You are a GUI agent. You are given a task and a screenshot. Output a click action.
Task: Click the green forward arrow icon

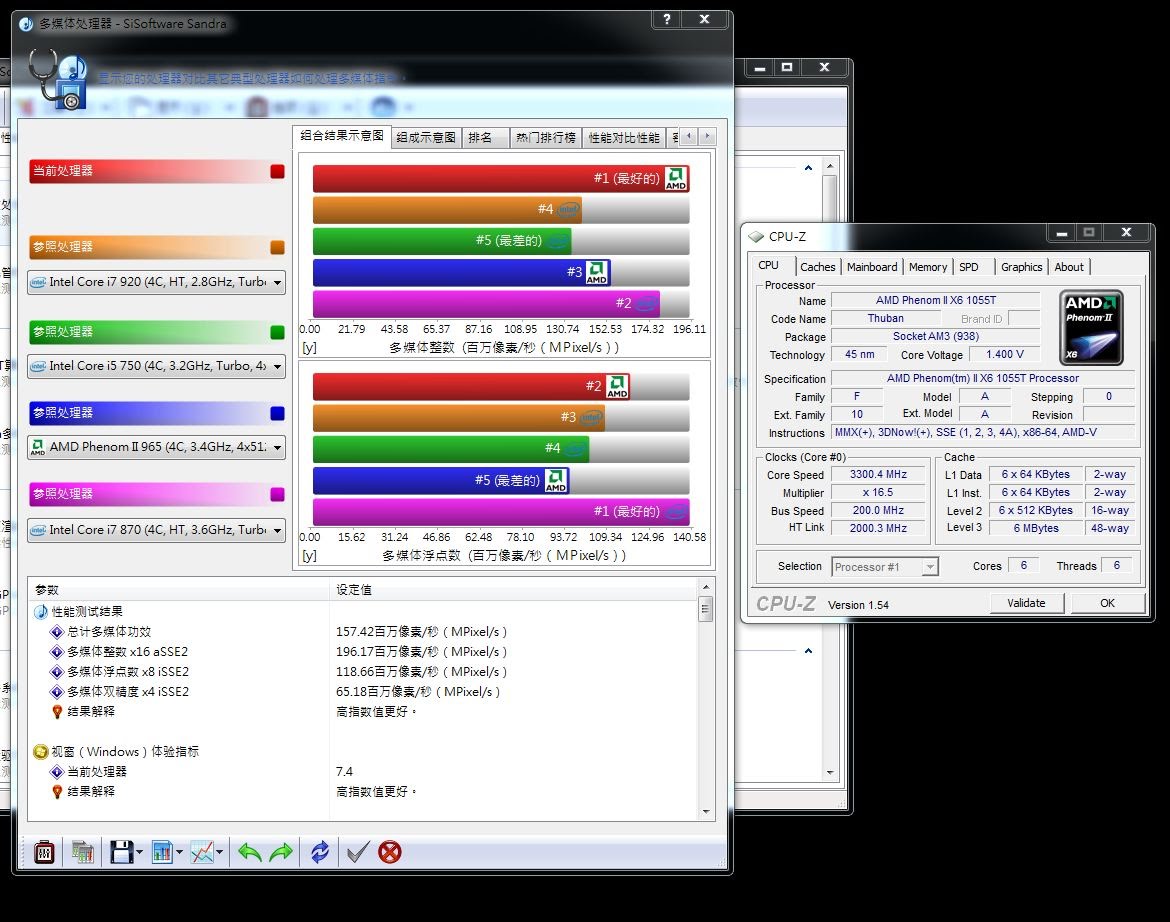(281, 852)
